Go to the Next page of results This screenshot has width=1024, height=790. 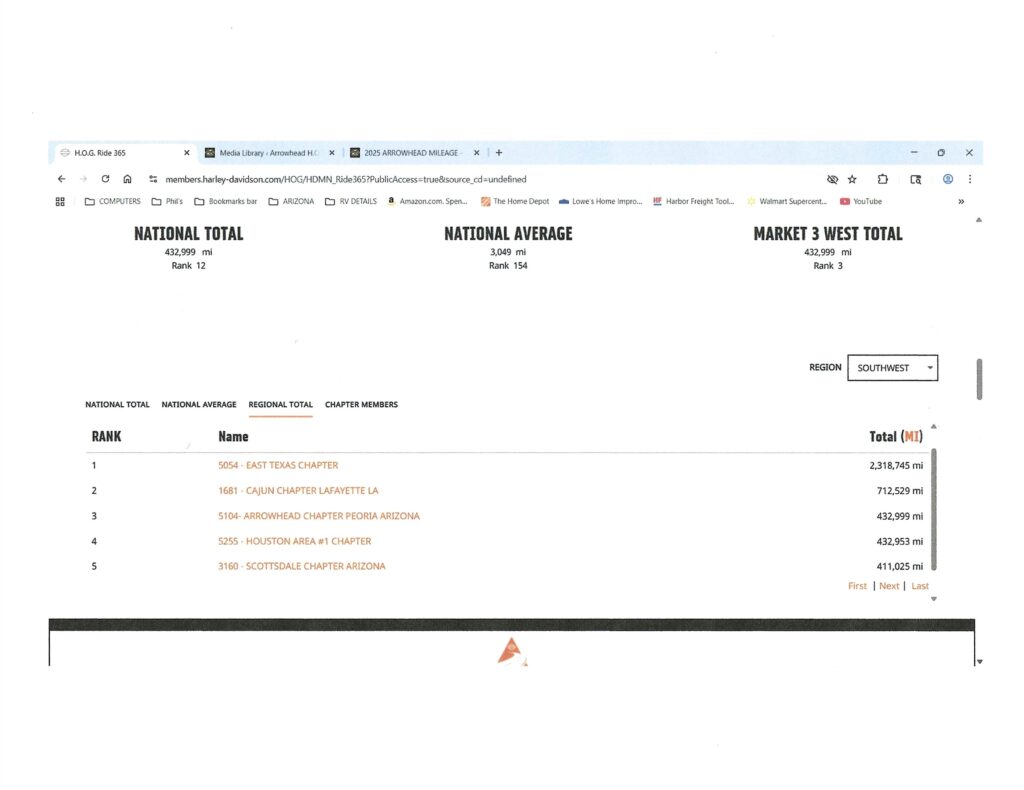click(x=889, y=586)
